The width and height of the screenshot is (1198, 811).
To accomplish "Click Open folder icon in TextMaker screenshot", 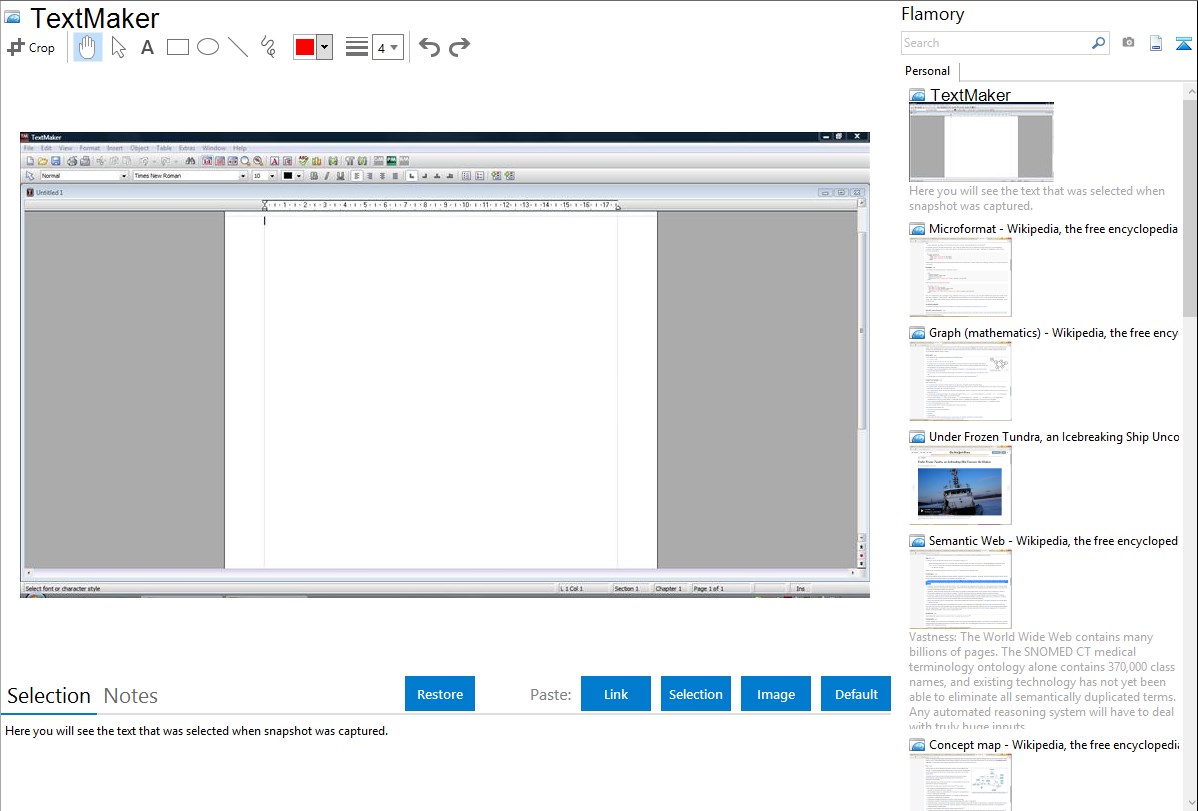I will 42,161.
